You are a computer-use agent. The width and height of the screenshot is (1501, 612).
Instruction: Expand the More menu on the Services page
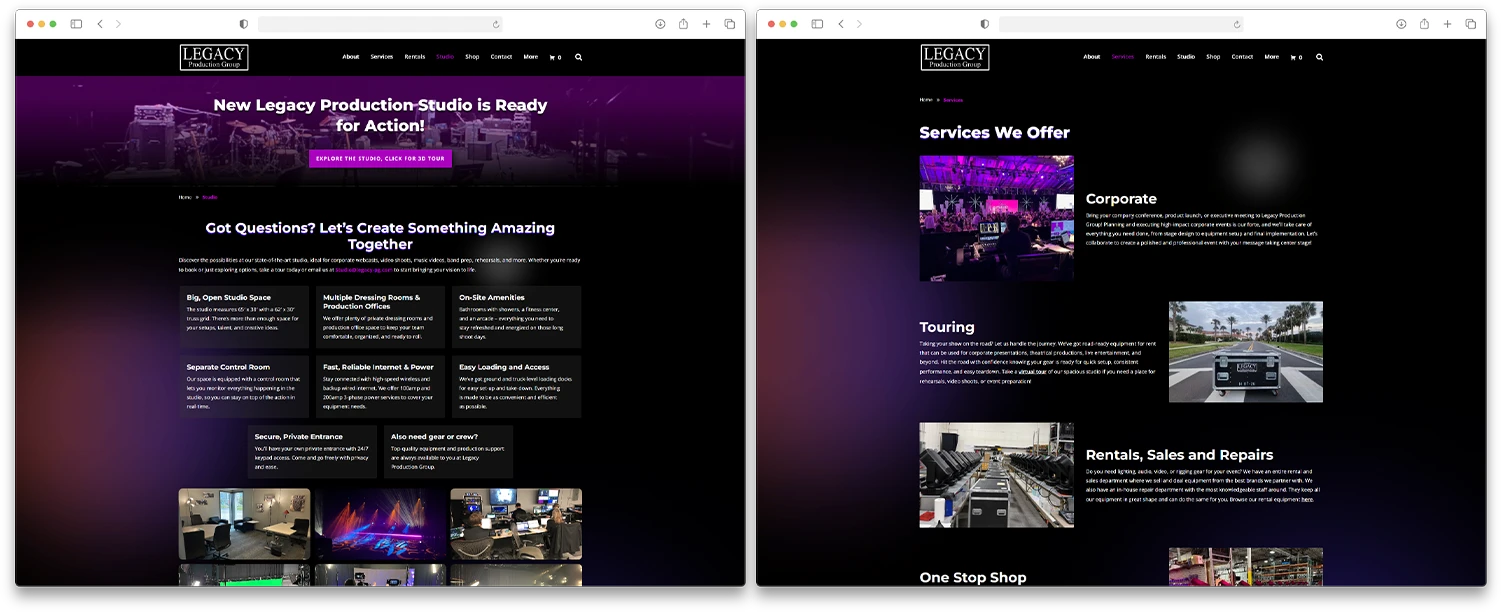click(1271, 57)
